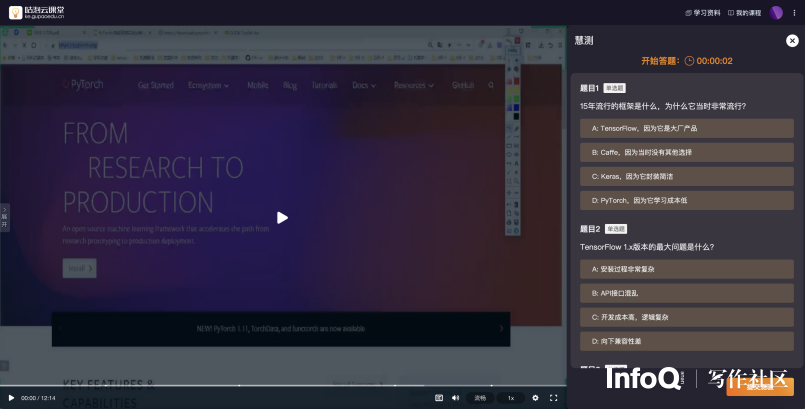Click the orange submit button in the quiz panel
805x409 pixels.
pos(760,387)
